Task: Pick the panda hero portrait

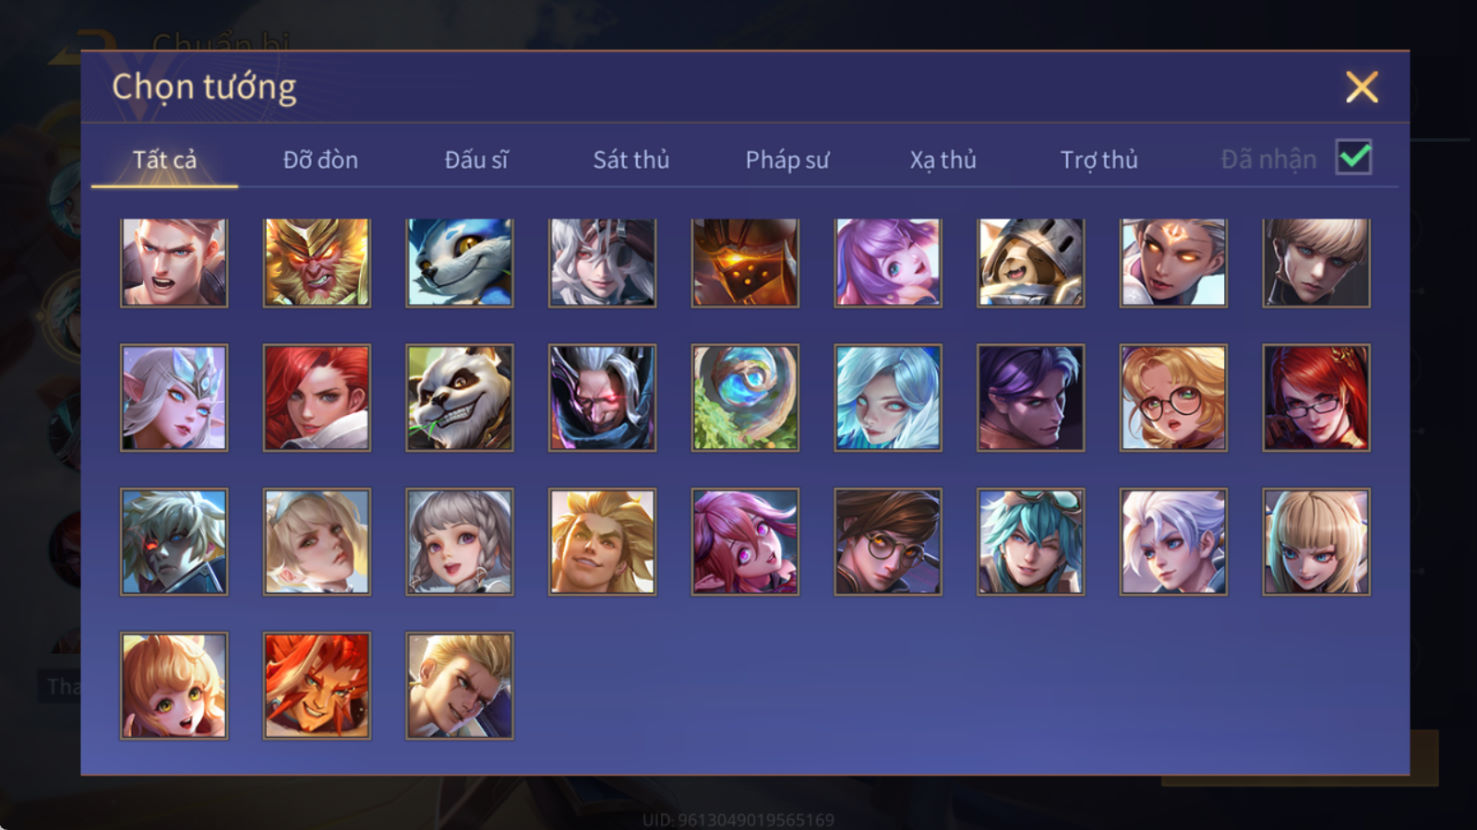Action: [x=460, y=398]
